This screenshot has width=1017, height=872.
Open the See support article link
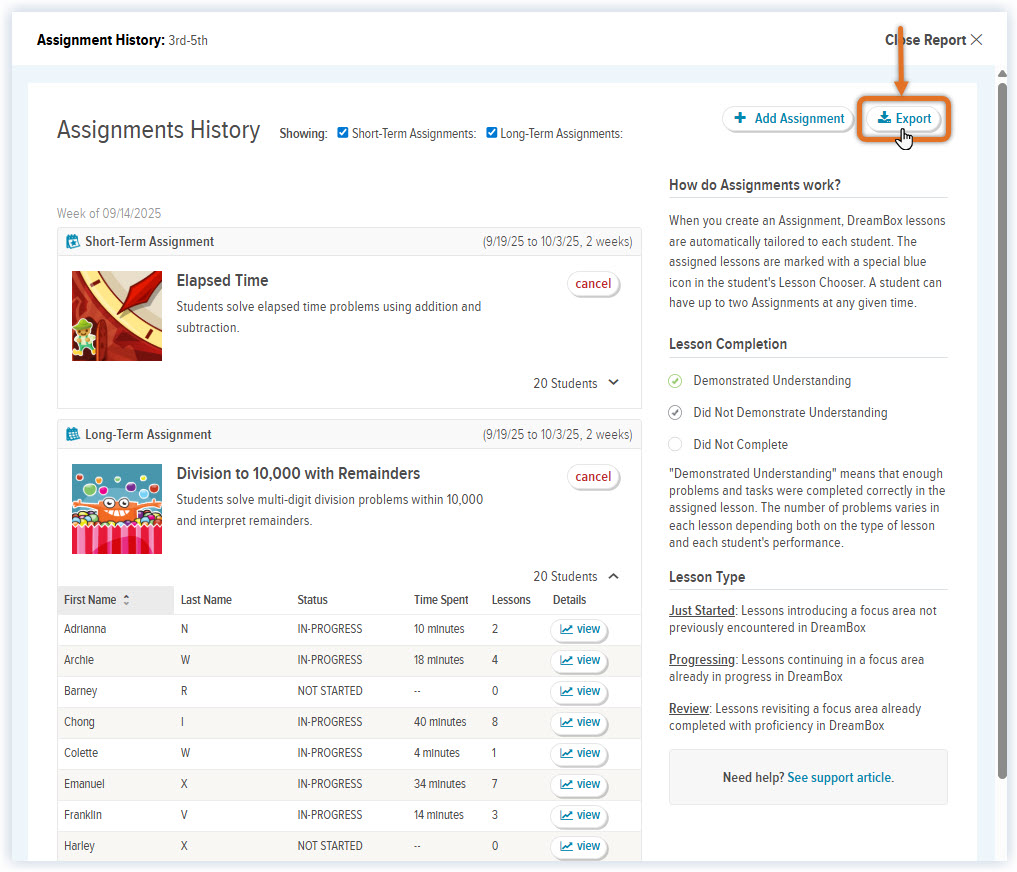click(840, 777)
